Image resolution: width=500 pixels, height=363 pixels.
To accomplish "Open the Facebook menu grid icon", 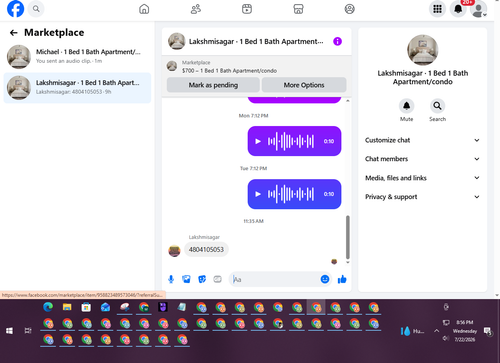I will pyautogui.click(x=437, y=9).
